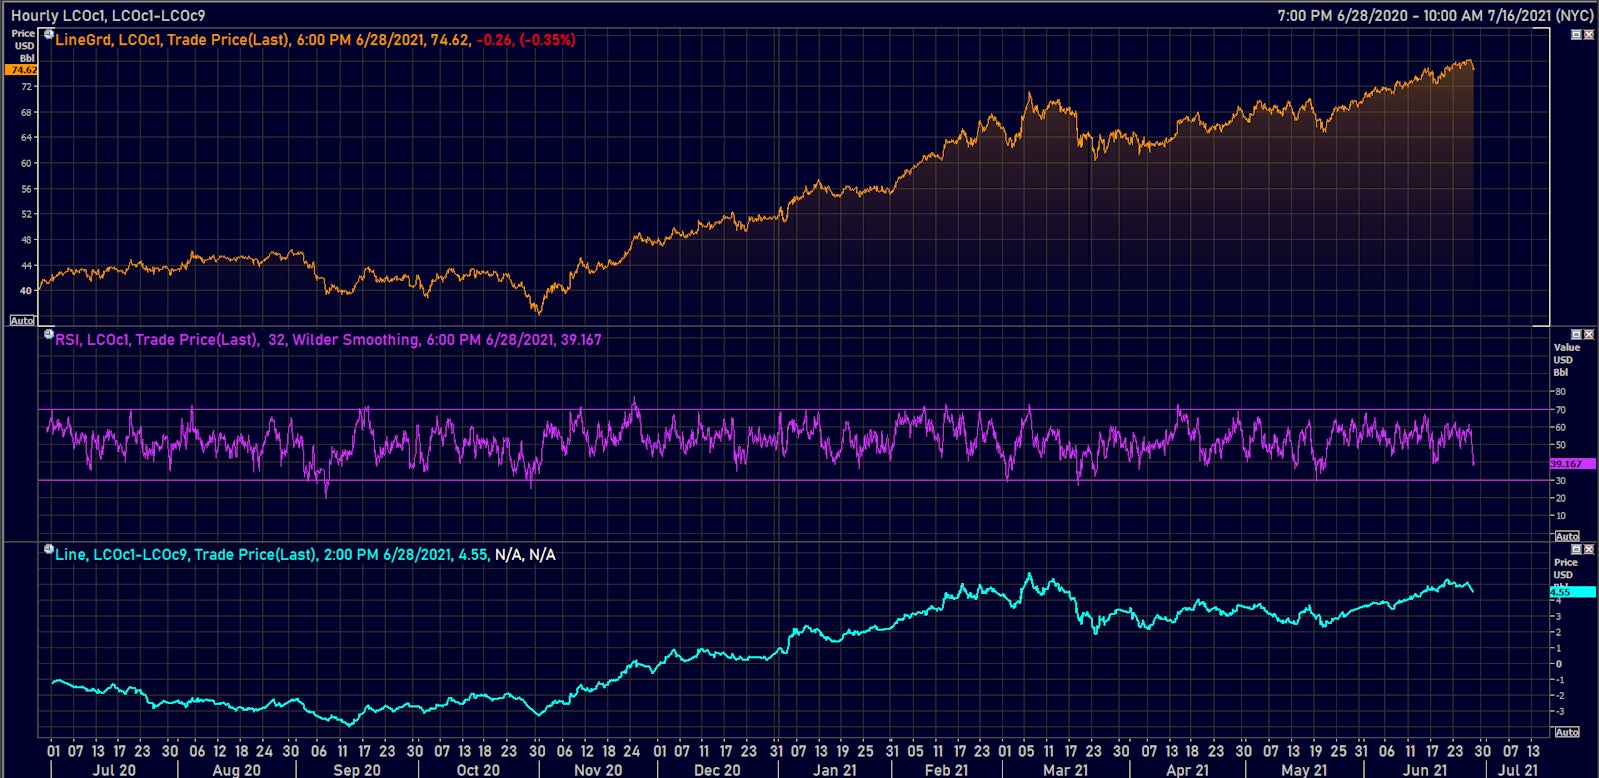Click the clock icon beside LineGrd label
The height and width of the screenshot is (778, 1599).
tap(48, 35)
